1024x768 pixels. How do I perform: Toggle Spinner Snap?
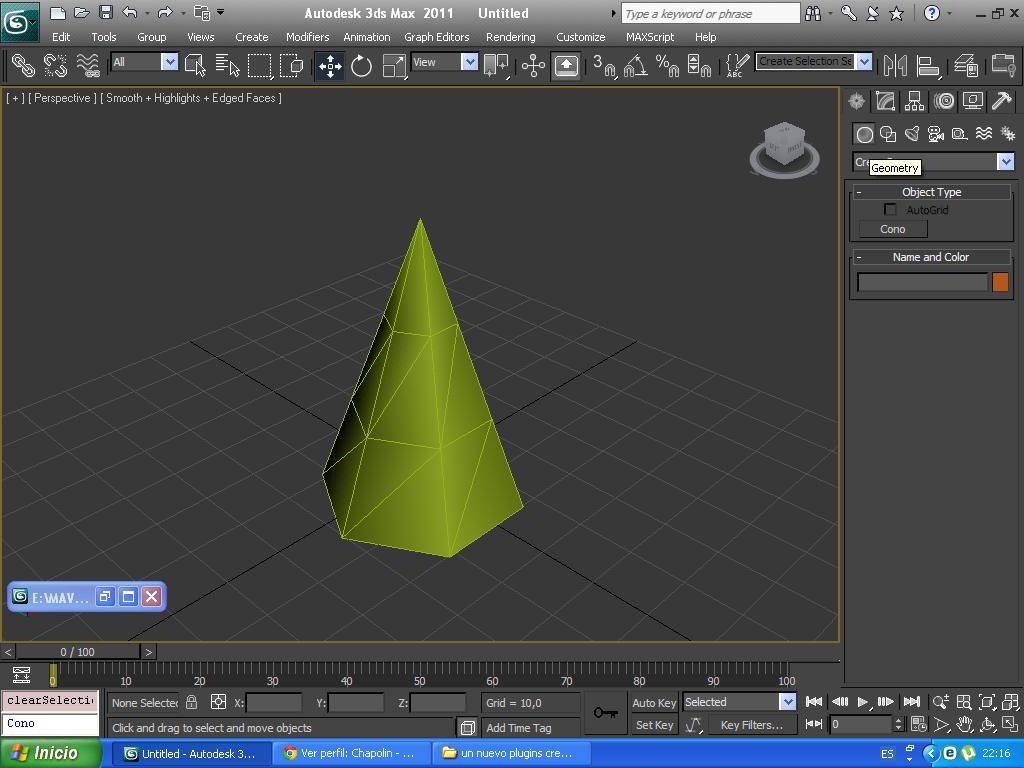(699, 65)
